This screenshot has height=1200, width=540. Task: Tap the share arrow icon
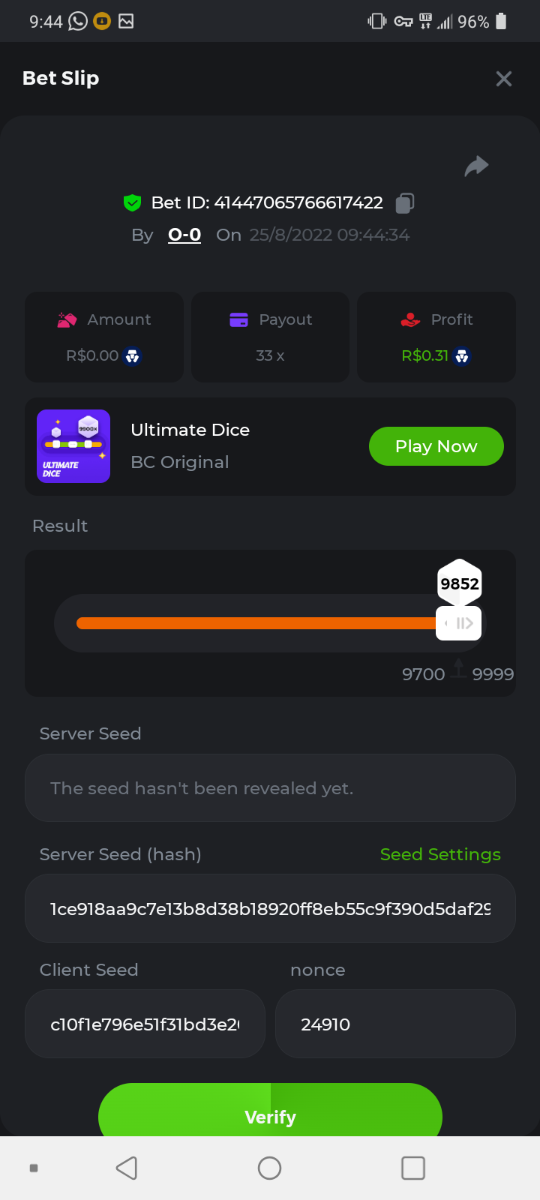tap(476, 166)
